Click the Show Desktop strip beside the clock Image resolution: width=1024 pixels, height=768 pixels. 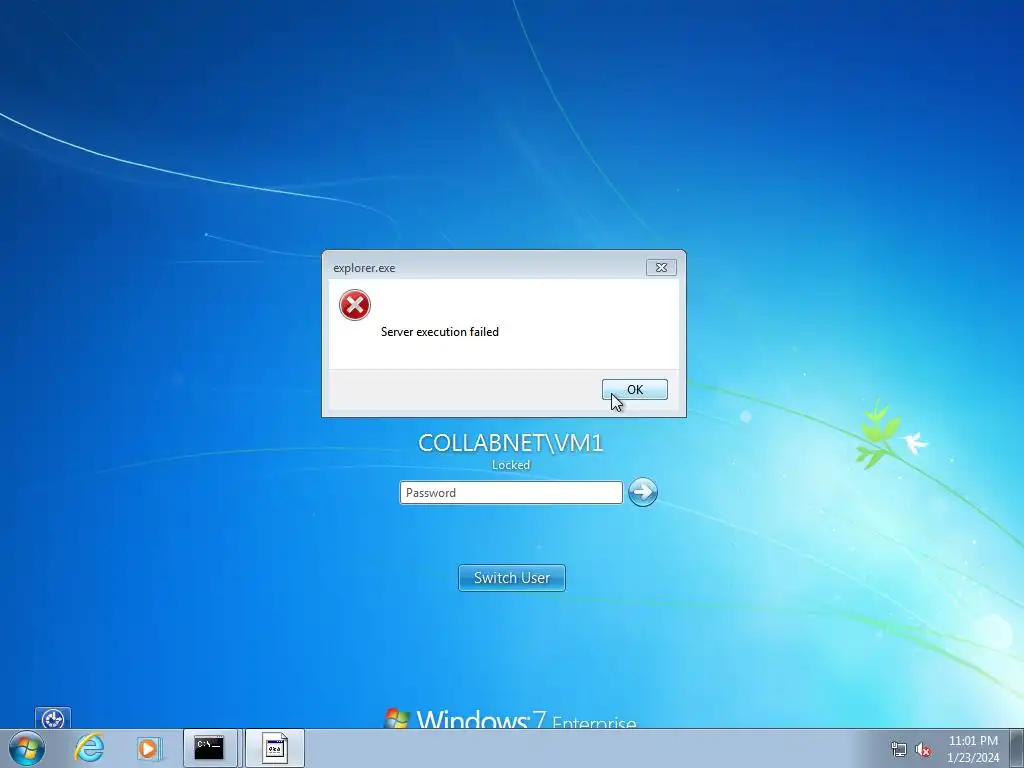1016,748
